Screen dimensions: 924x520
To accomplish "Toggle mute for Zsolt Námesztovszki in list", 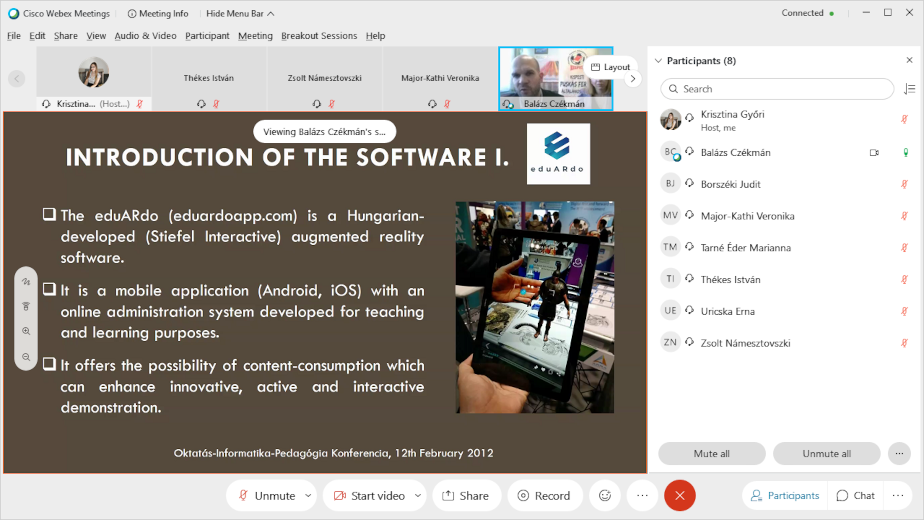I will click(x=904, y=343).
